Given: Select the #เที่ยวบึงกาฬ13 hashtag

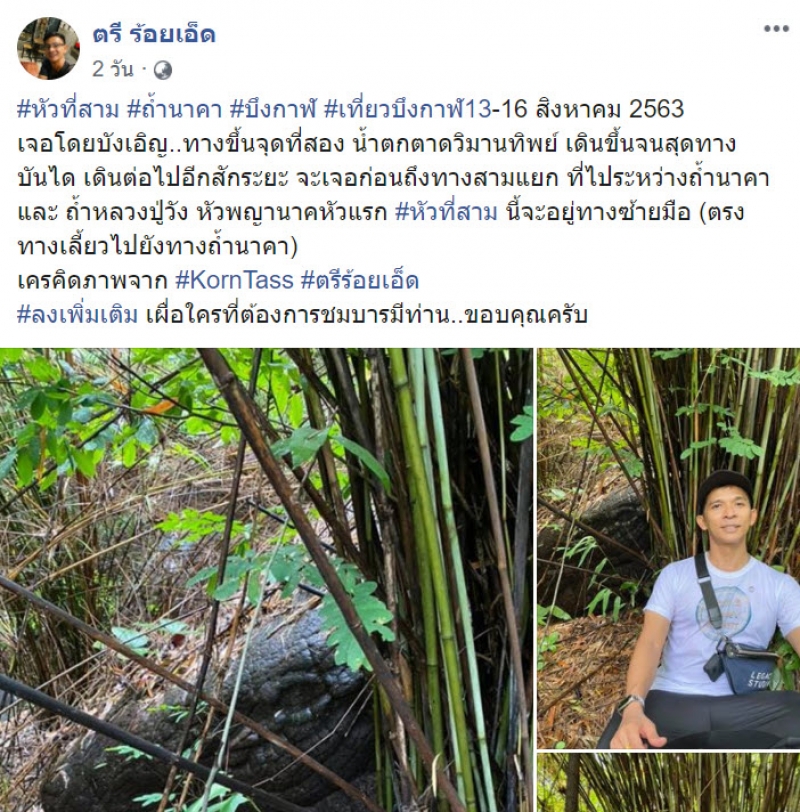Looking at the screenshot, I should (x=407, y=109).
